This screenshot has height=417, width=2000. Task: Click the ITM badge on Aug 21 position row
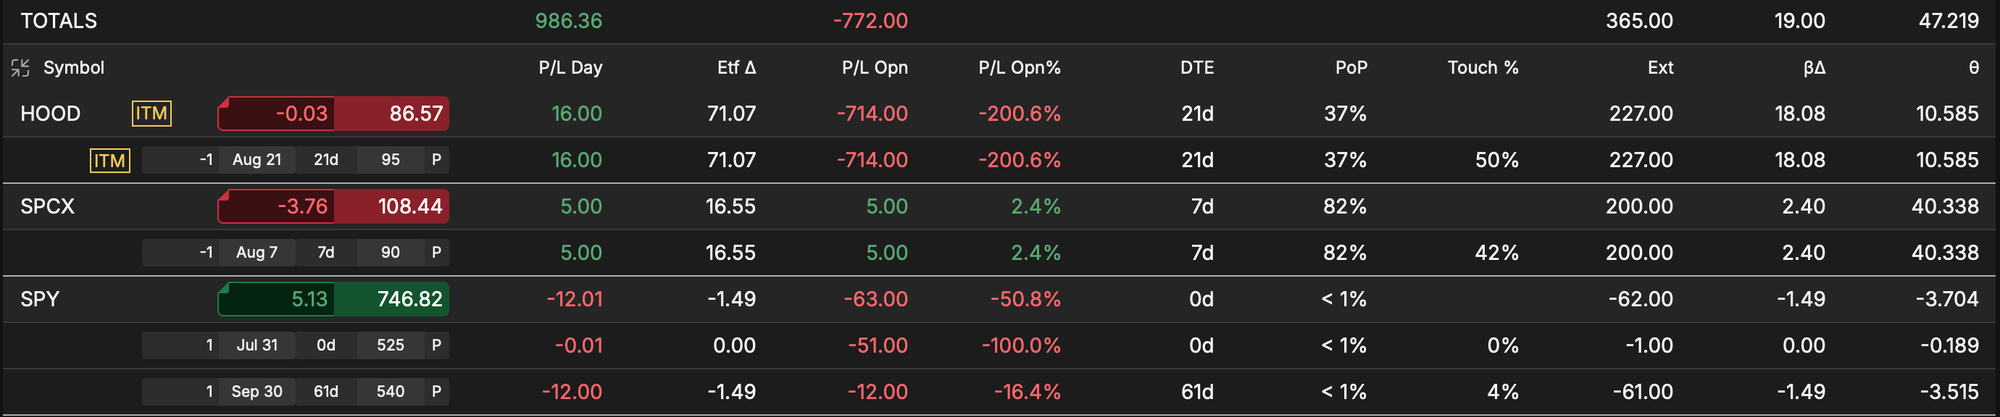tap(110, 160)
